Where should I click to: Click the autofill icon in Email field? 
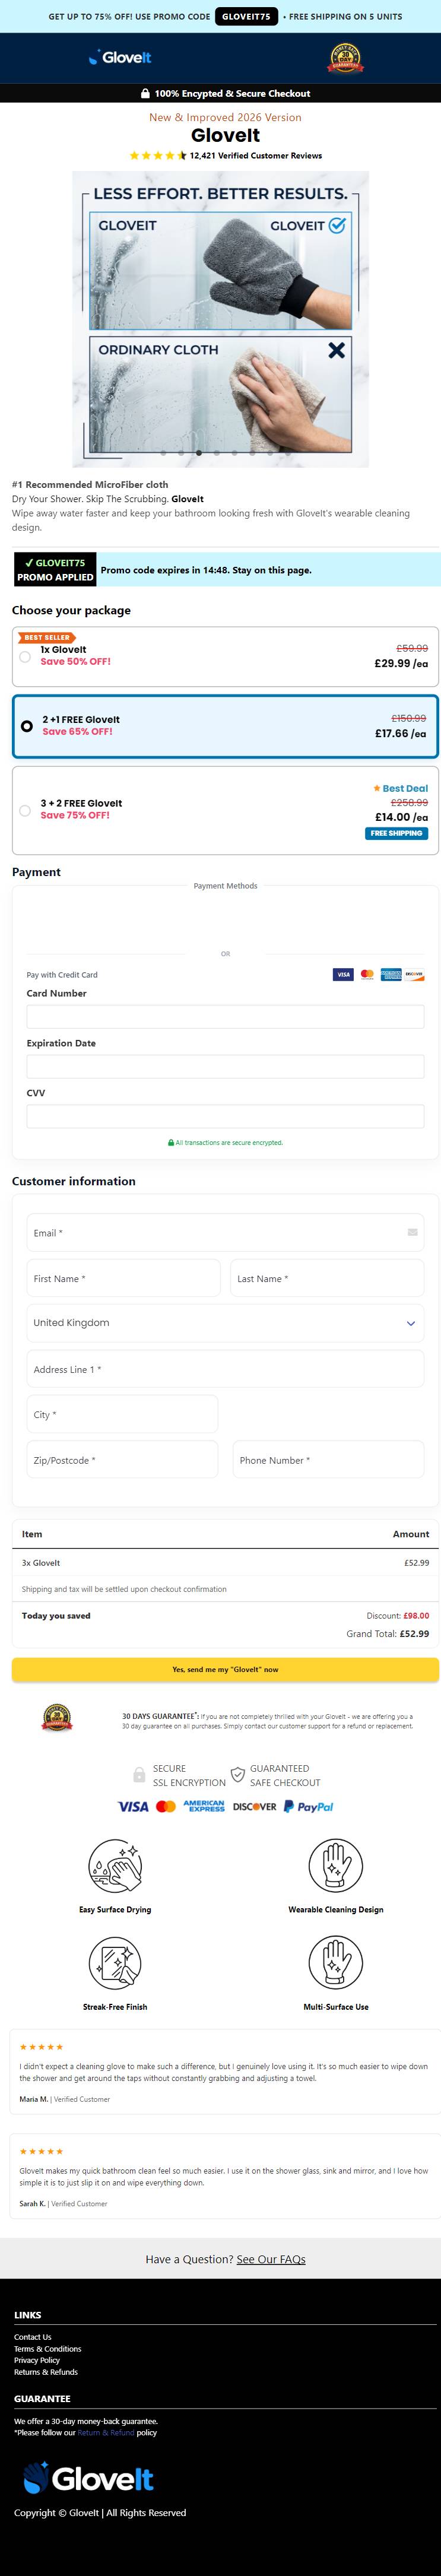[x=412, y=1232]
